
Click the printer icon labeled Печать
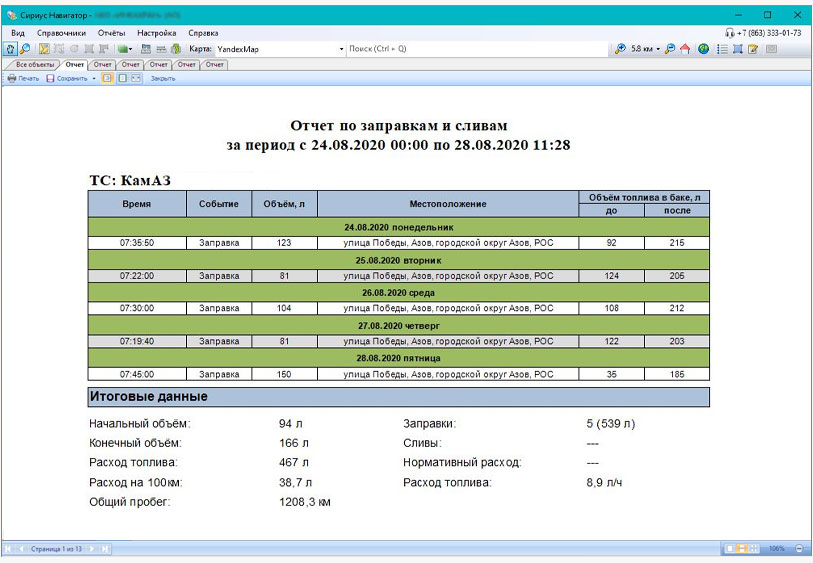coord(12,78)
